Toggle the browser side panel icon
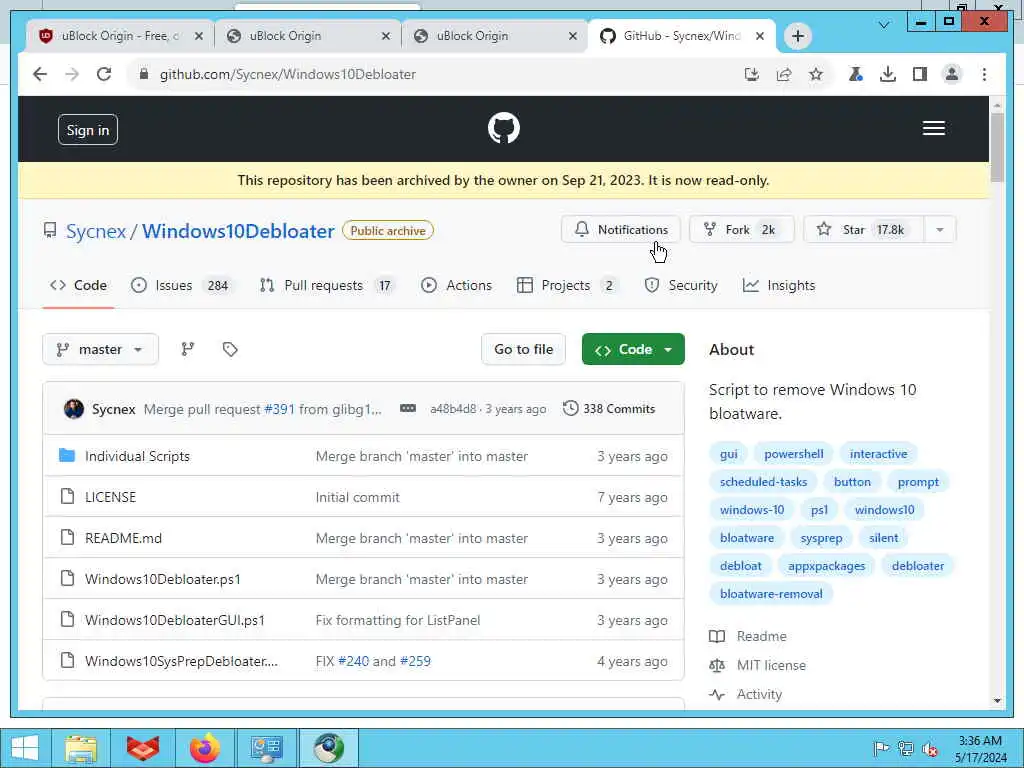 pos(920,74)
